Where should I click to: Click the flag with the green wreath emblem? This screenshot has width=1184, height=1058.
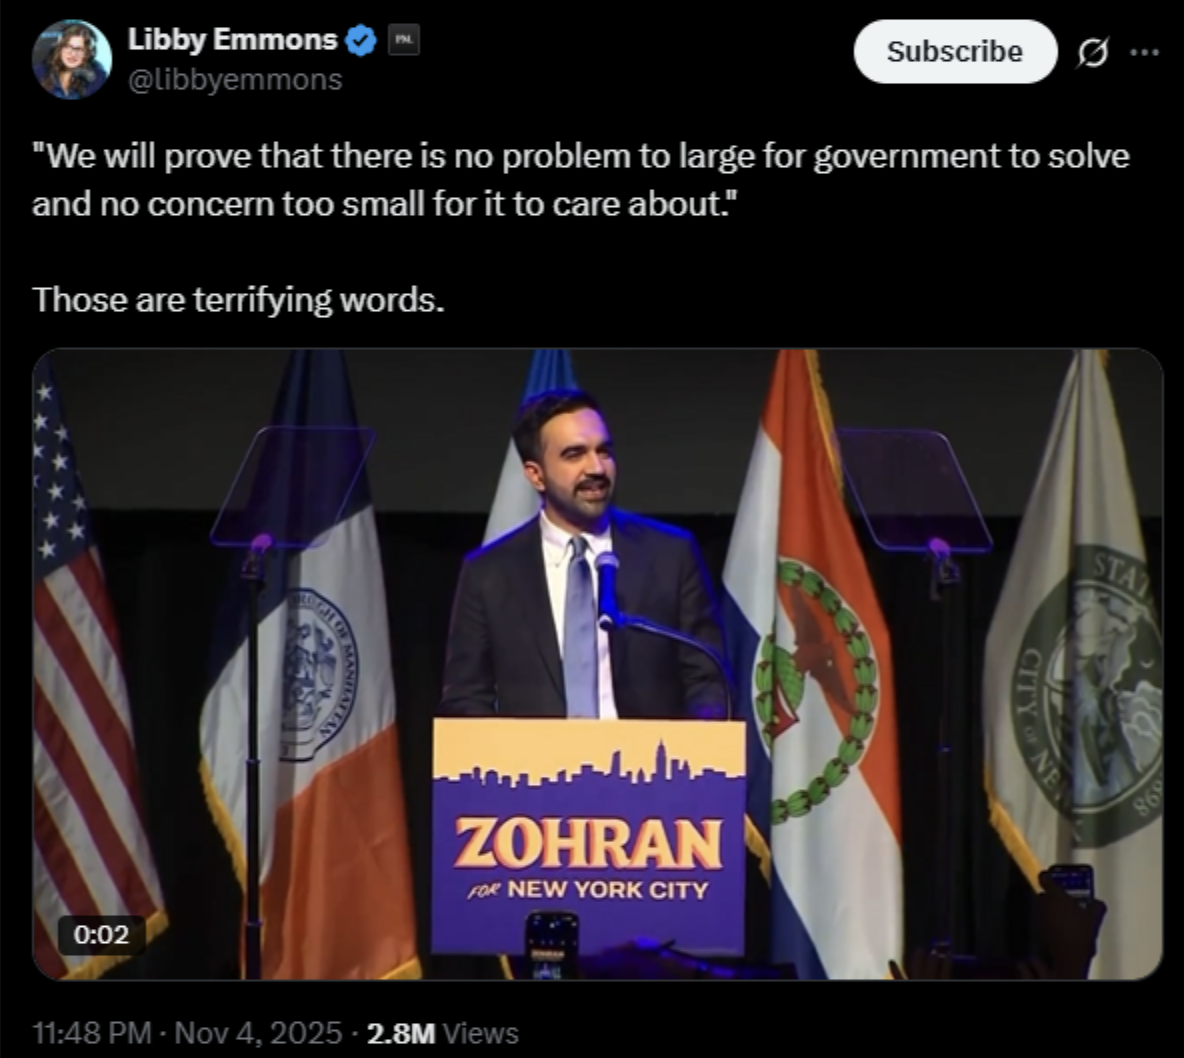[x=815, y=680]
